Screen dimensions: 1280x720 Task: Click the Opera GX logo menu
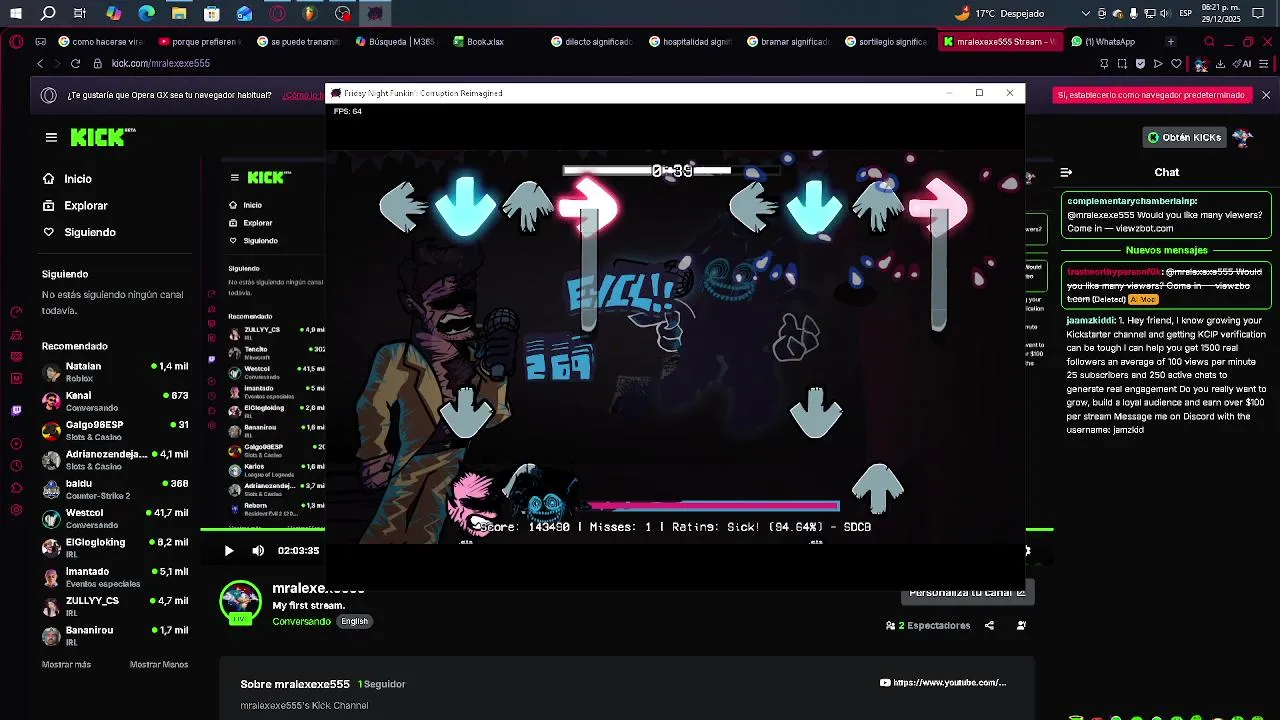click(16, 42)
